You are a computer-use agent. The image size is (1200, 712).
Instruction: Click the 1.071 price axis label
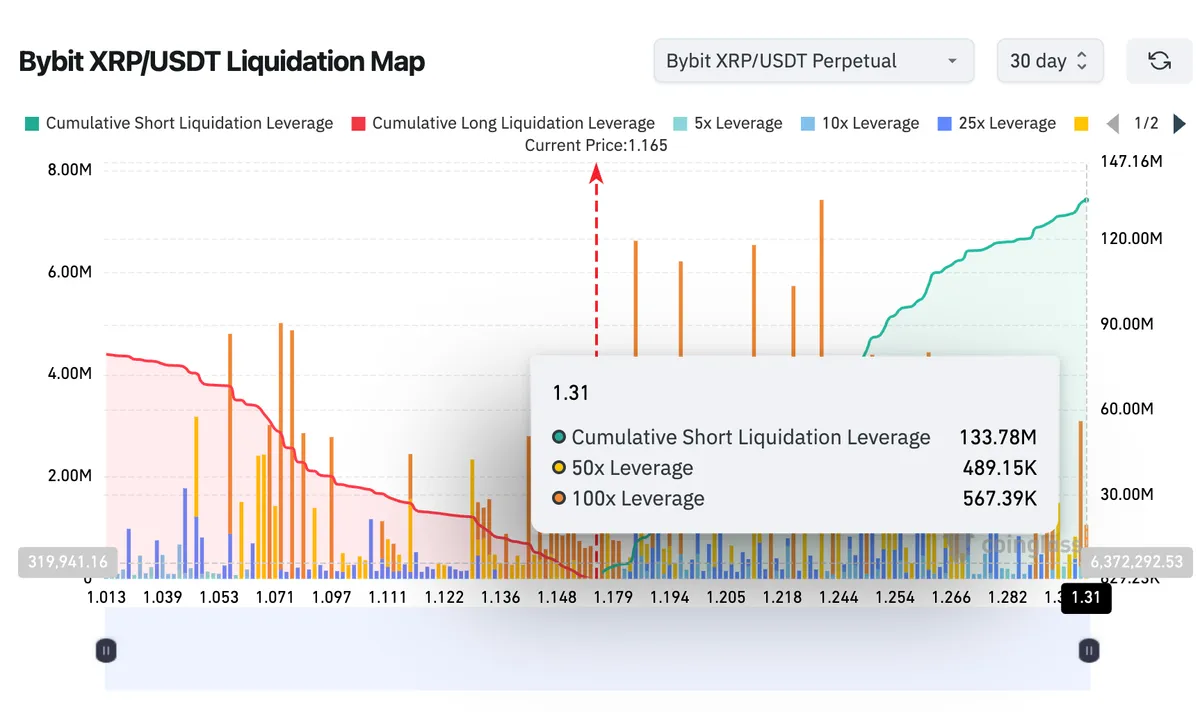(275, 597)
